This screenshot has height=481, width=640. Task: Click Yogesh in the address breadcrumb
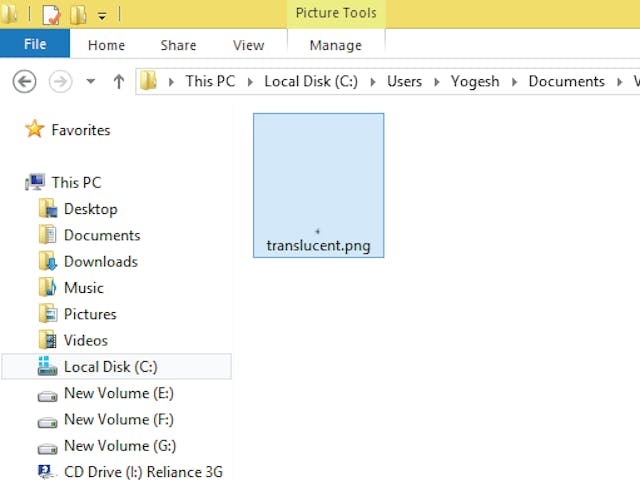pyautogui.click(x=475, y=82)
